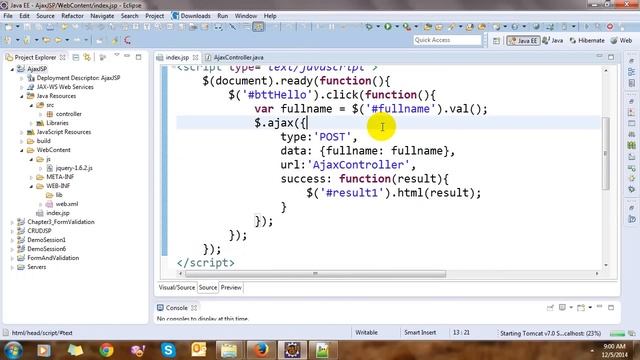Screen dimensions: 640x360
Task: Switch to the Java perspective
Action: tap(553, 40)
